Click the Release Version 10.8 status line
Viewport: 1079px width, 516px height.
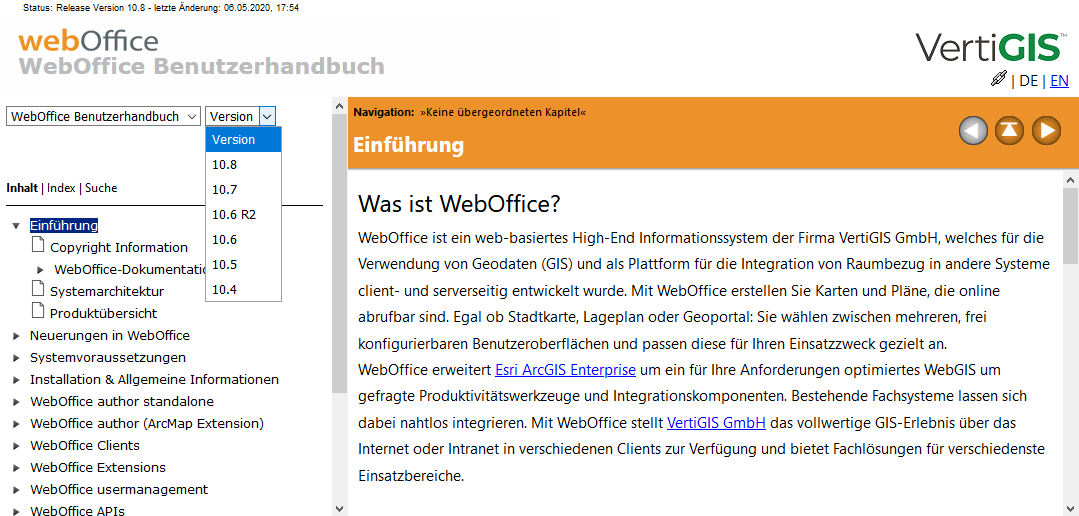(160, 8)
